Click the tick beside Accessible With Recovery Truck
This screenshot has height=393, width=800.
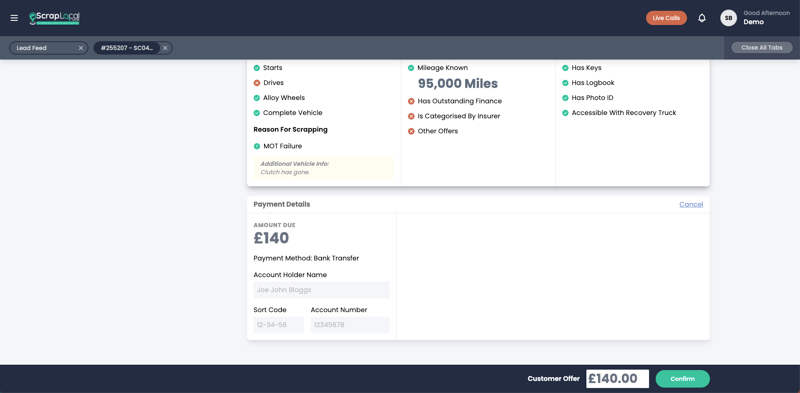pos(565,113)
